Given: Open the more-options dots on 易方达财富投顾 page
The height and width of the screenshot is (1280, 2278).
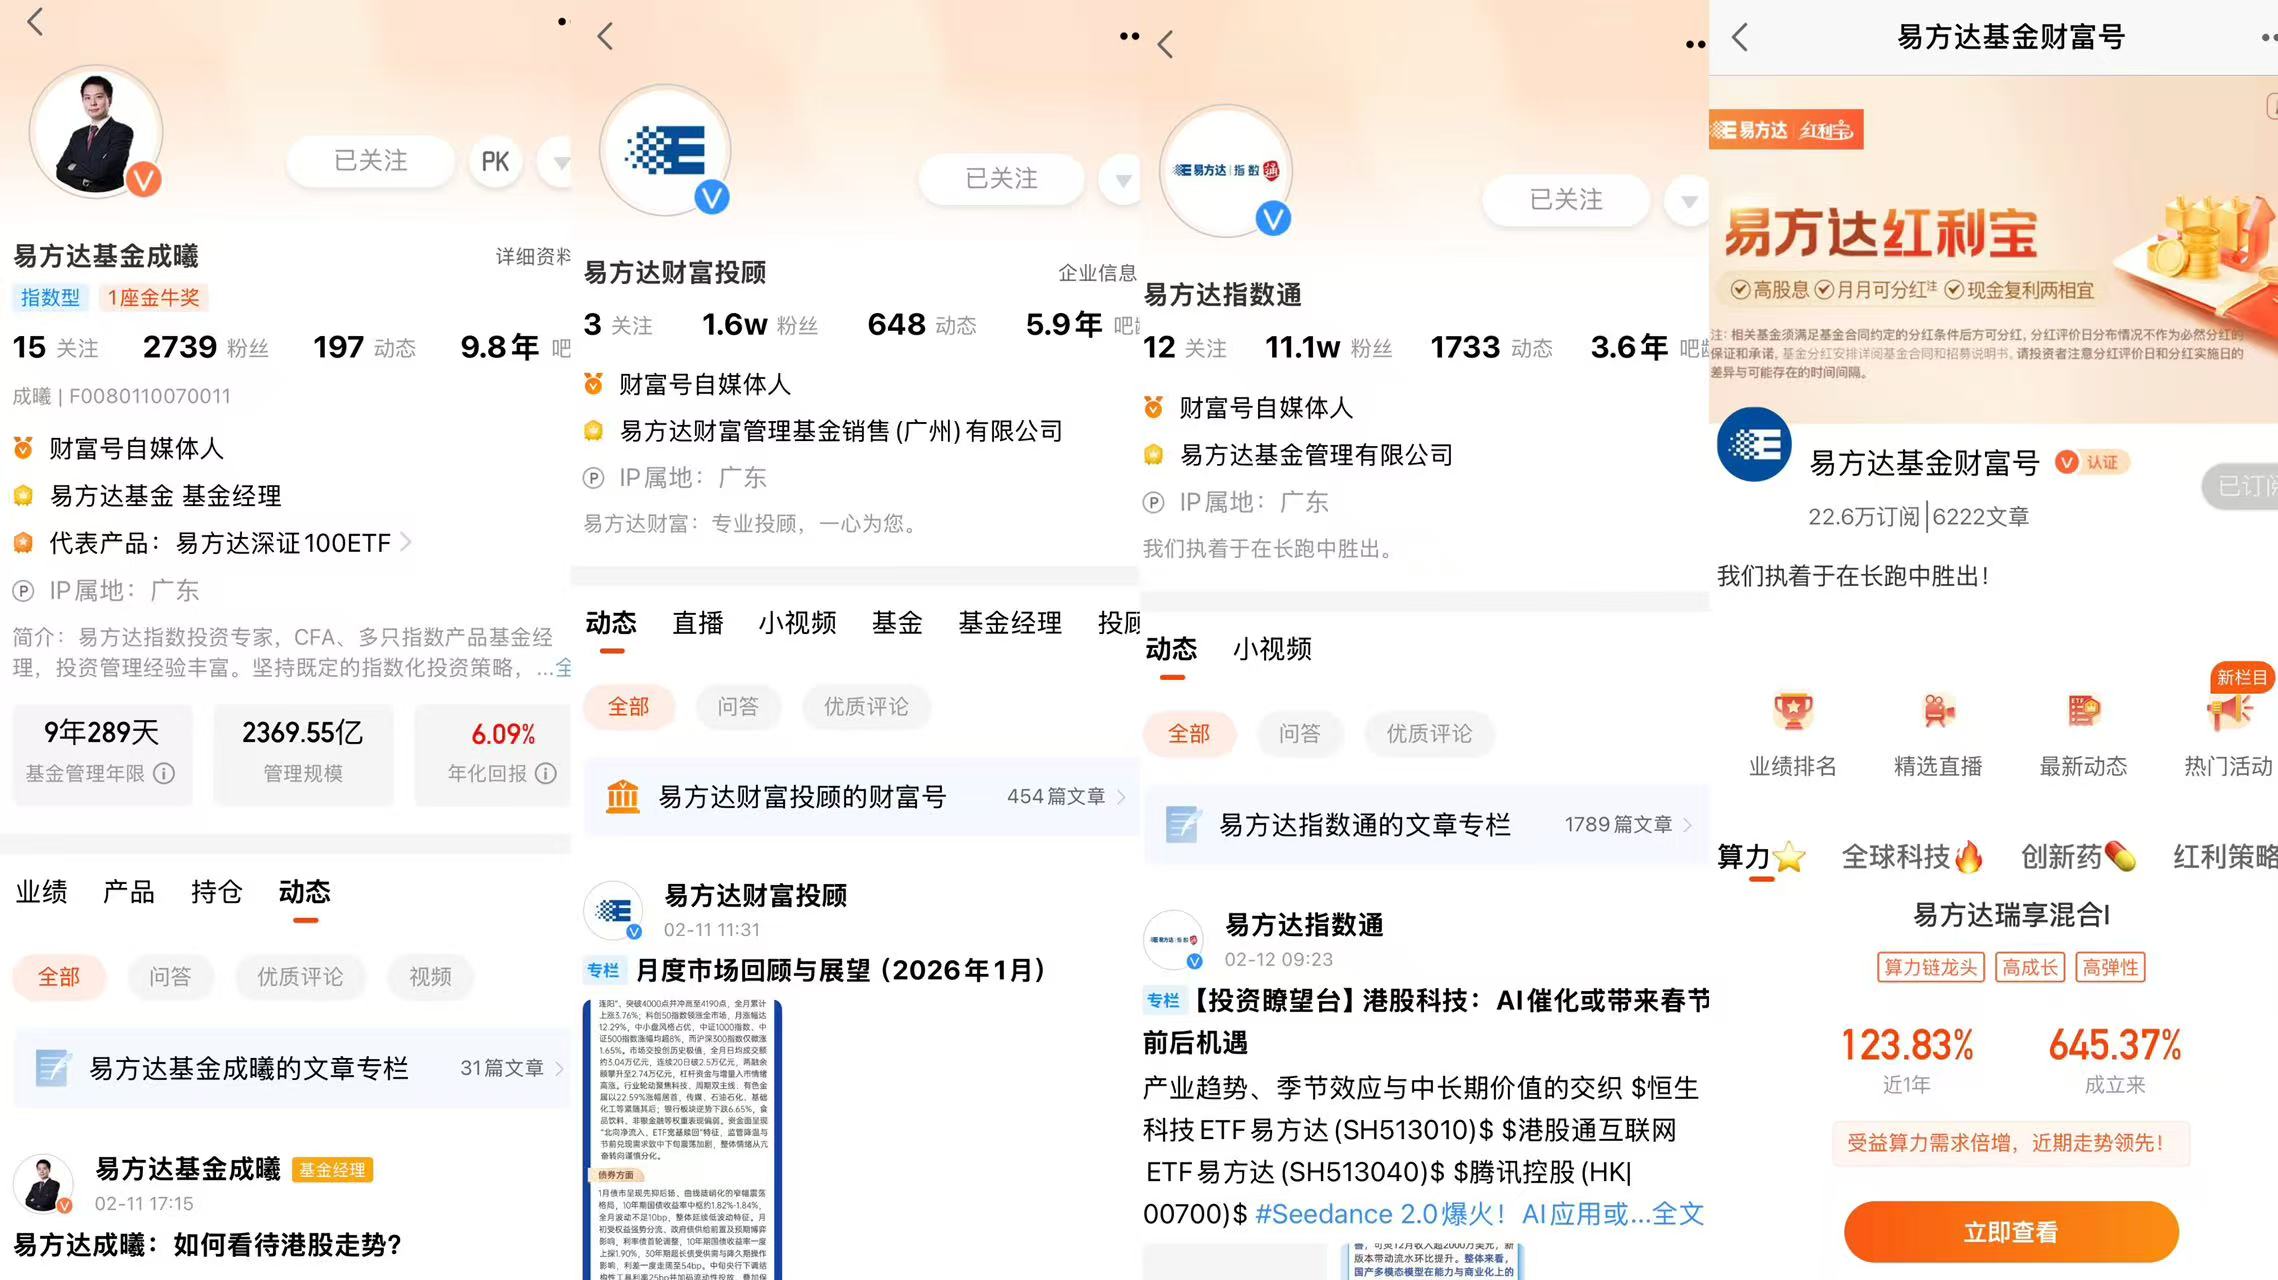Looking at the screenshot, I should 1129,36.
